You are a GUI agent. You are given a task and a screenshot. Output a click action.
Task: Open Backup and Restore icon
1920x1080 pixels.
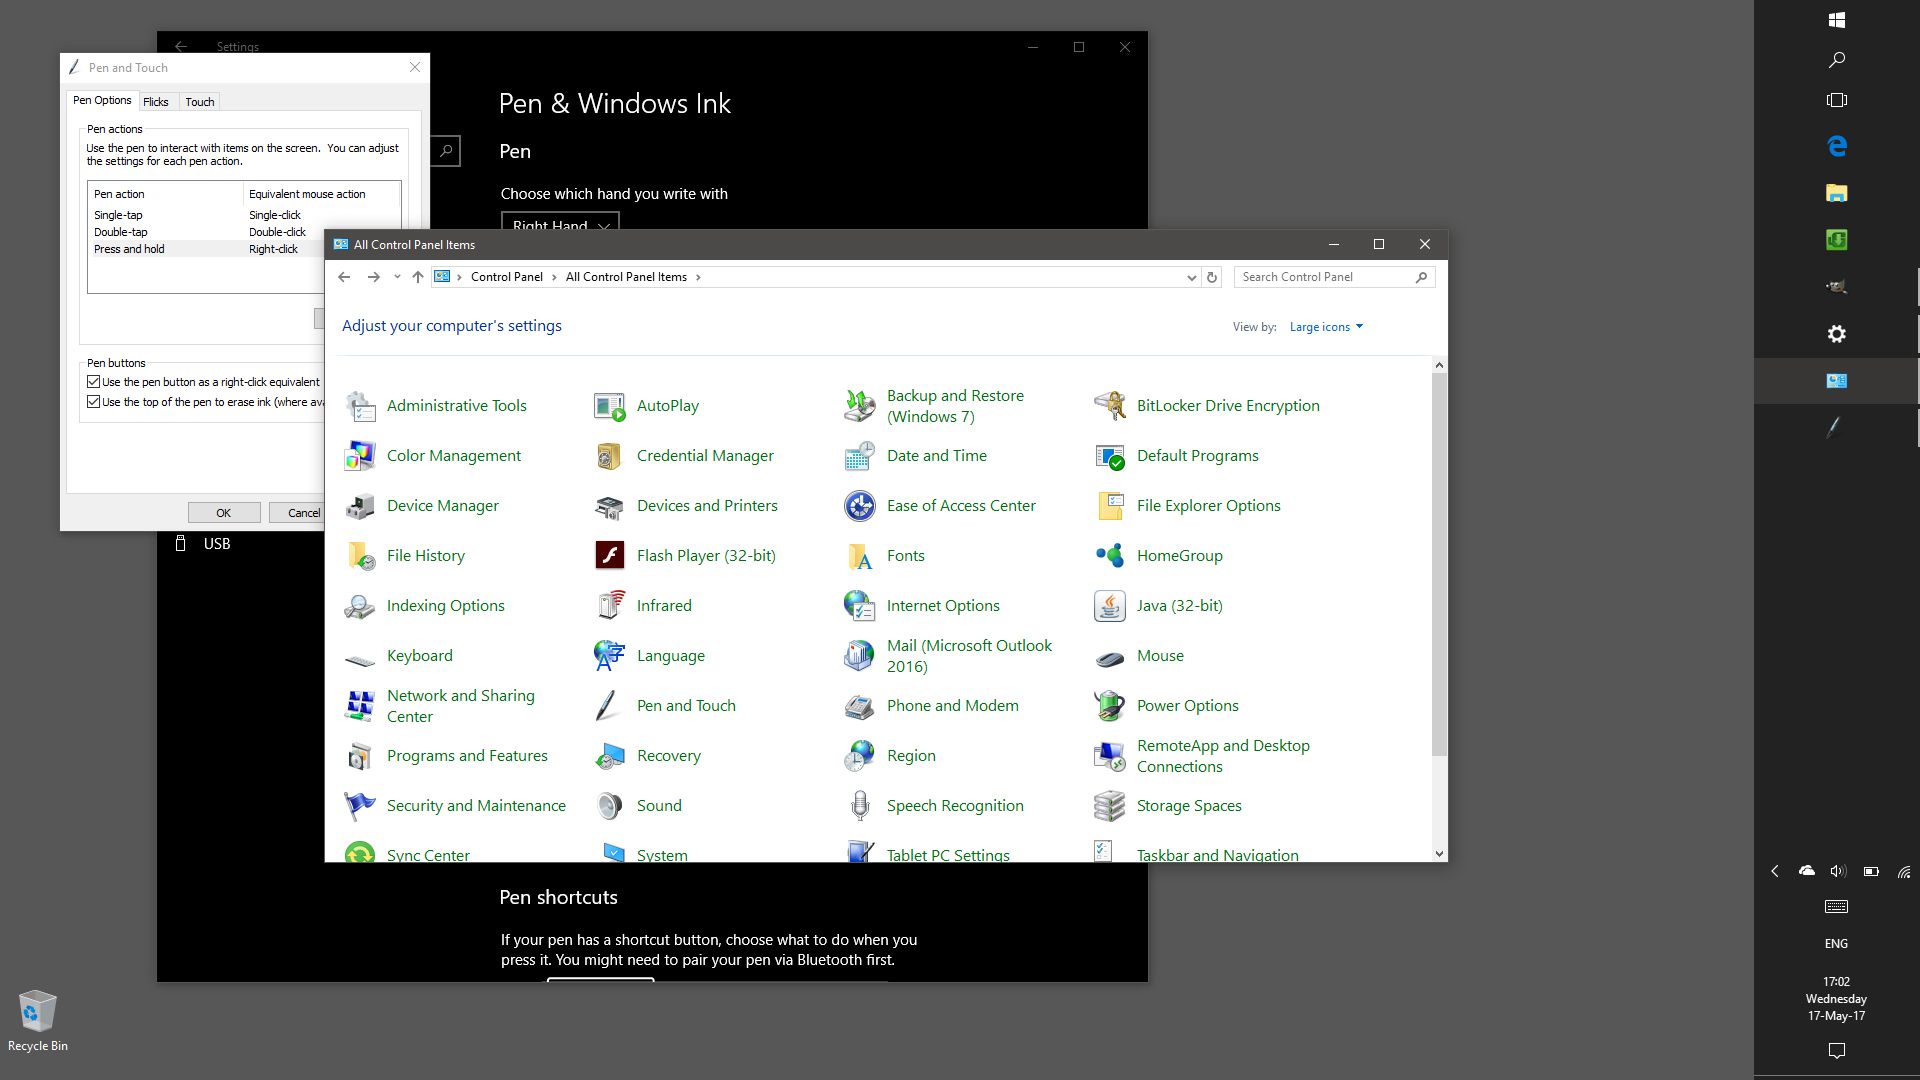point(860,406)
